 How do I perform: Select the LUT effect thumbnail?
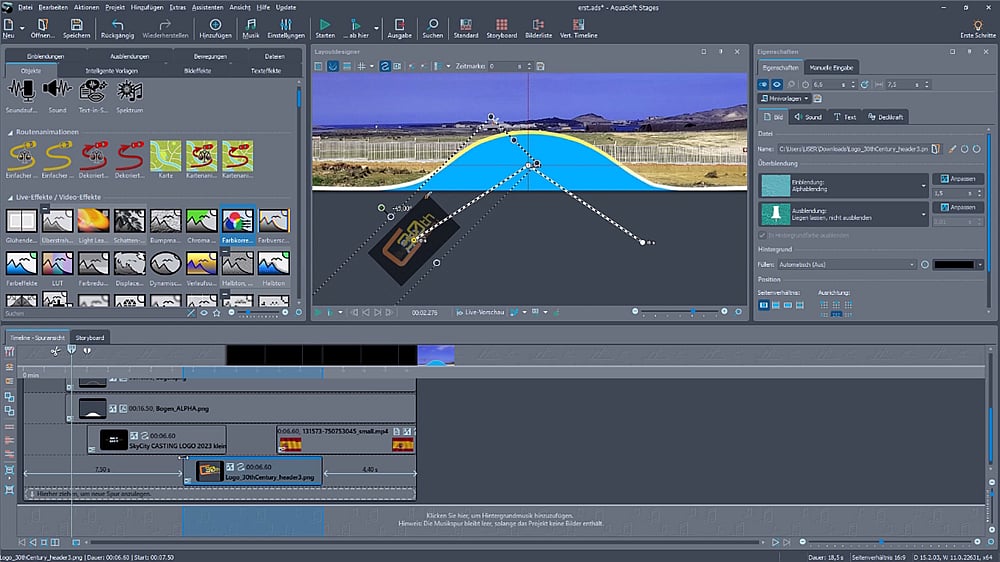click(x=59, y=264)
